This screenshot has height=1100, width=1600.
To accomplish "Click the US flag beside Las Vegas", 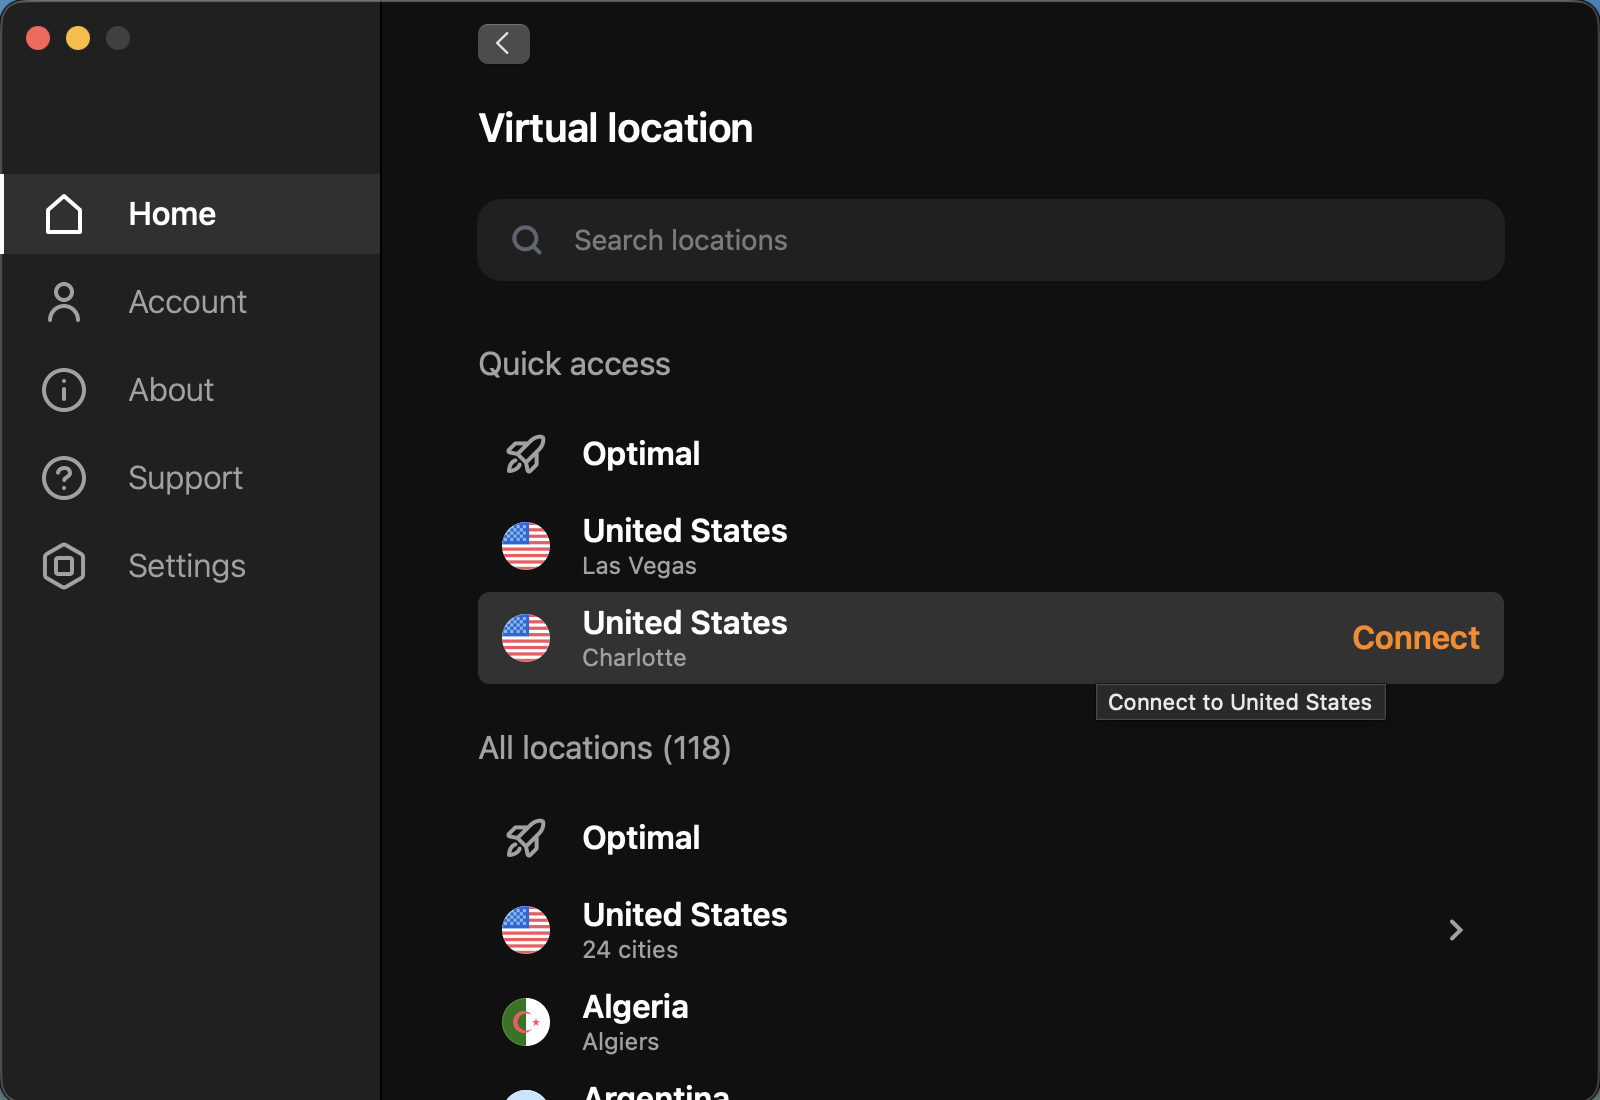I will [526, 546].
